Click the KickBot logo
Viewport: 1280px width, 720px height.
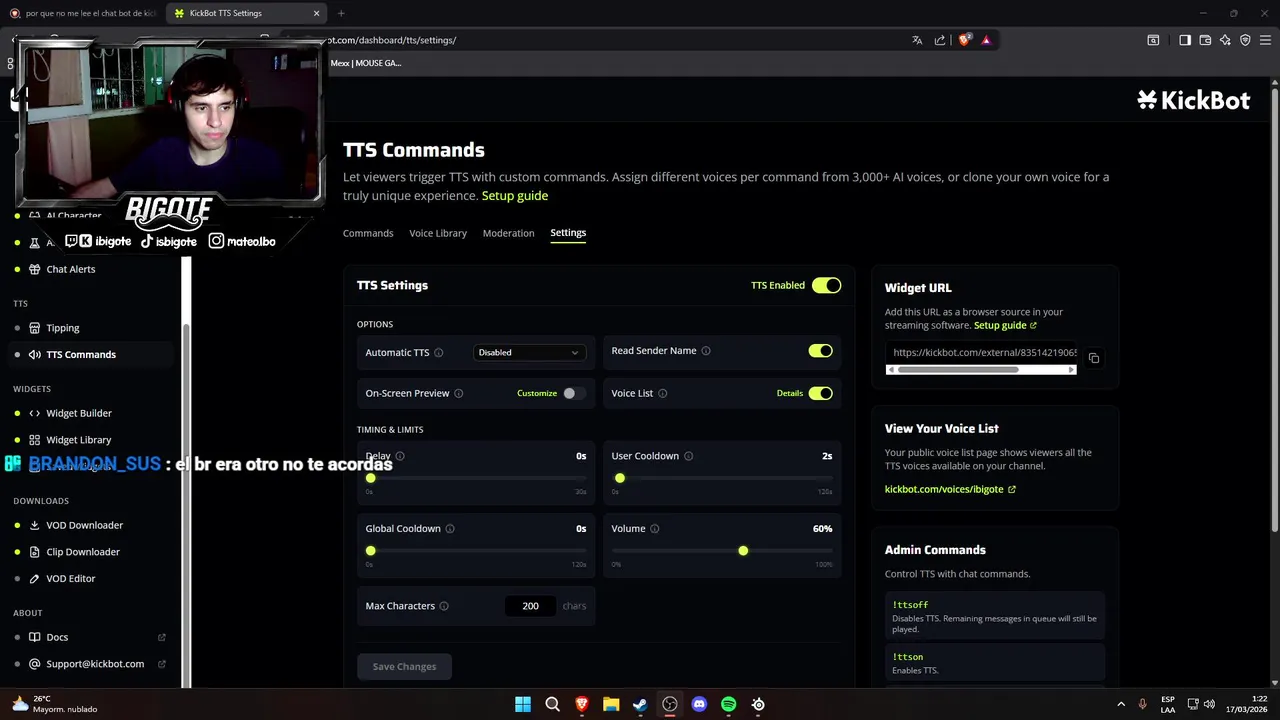pos(1194,100)
